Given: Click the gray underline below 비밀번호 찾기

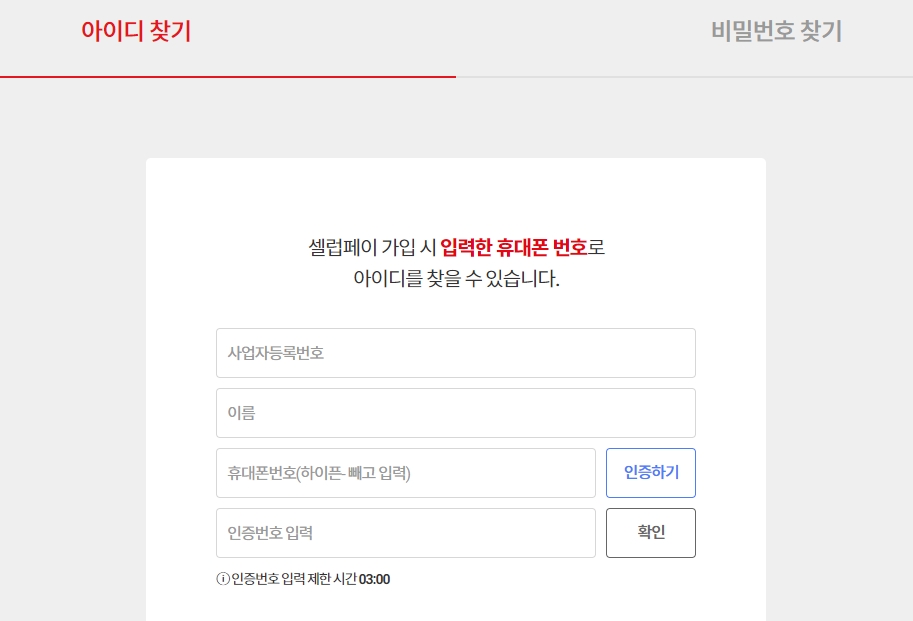Looking at the screenshot, I should 684,76.
